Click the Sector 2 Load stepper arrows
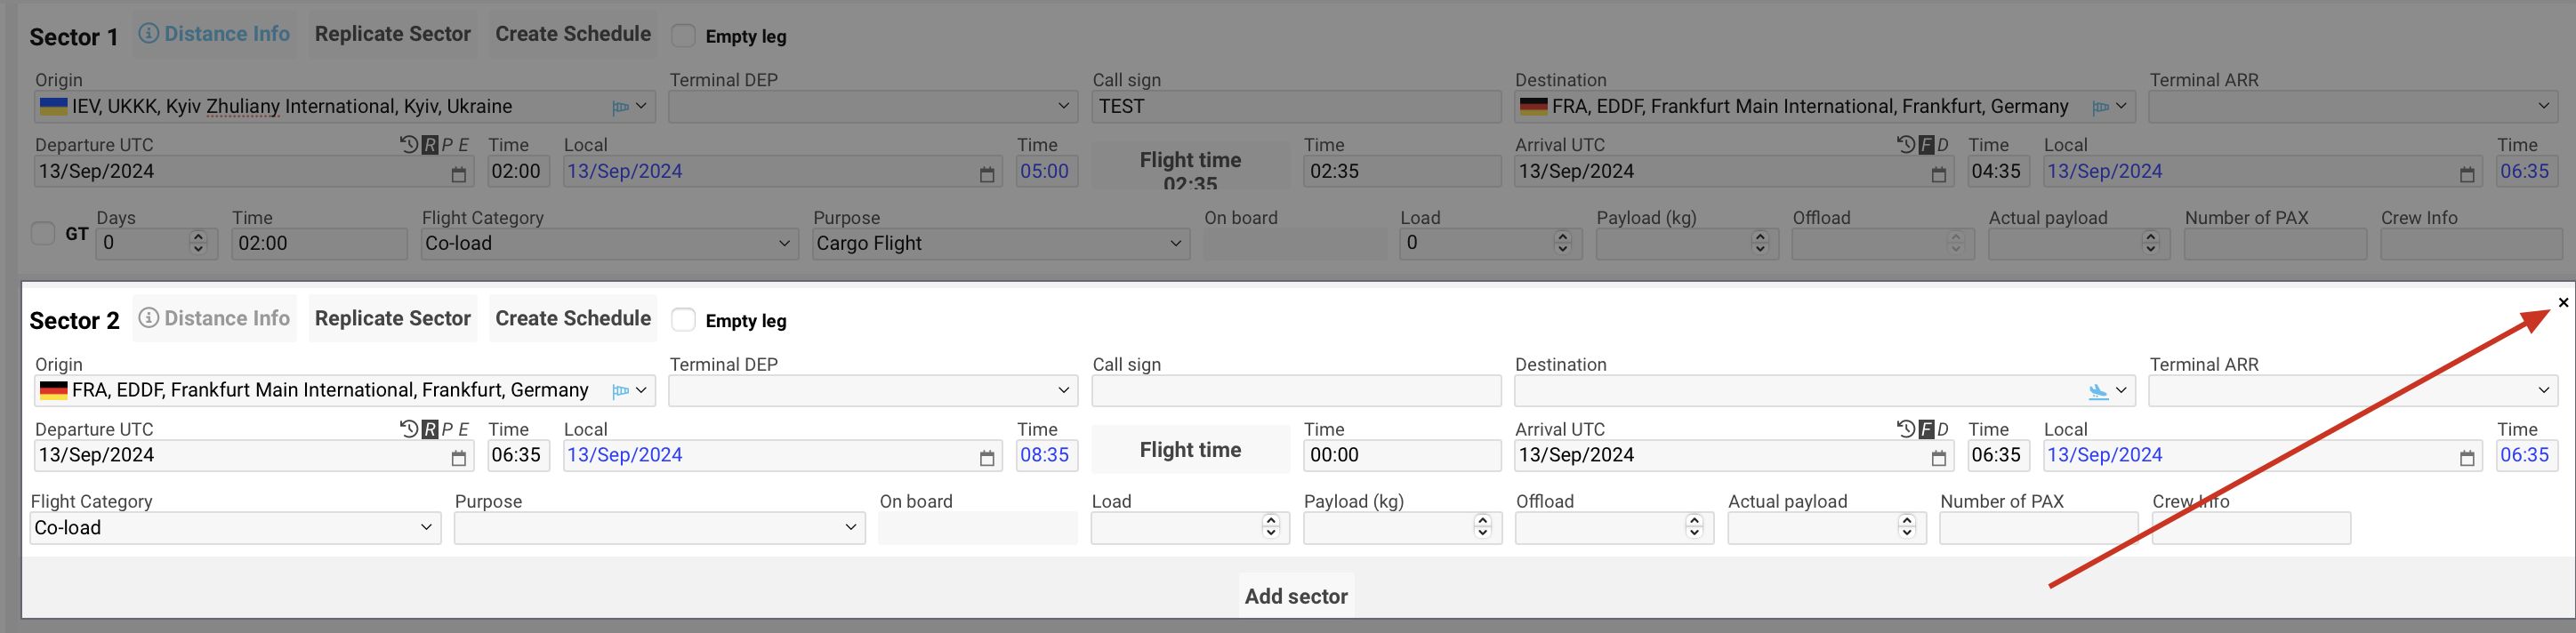The image size is (2576, 633). (x=1270, y=526)
